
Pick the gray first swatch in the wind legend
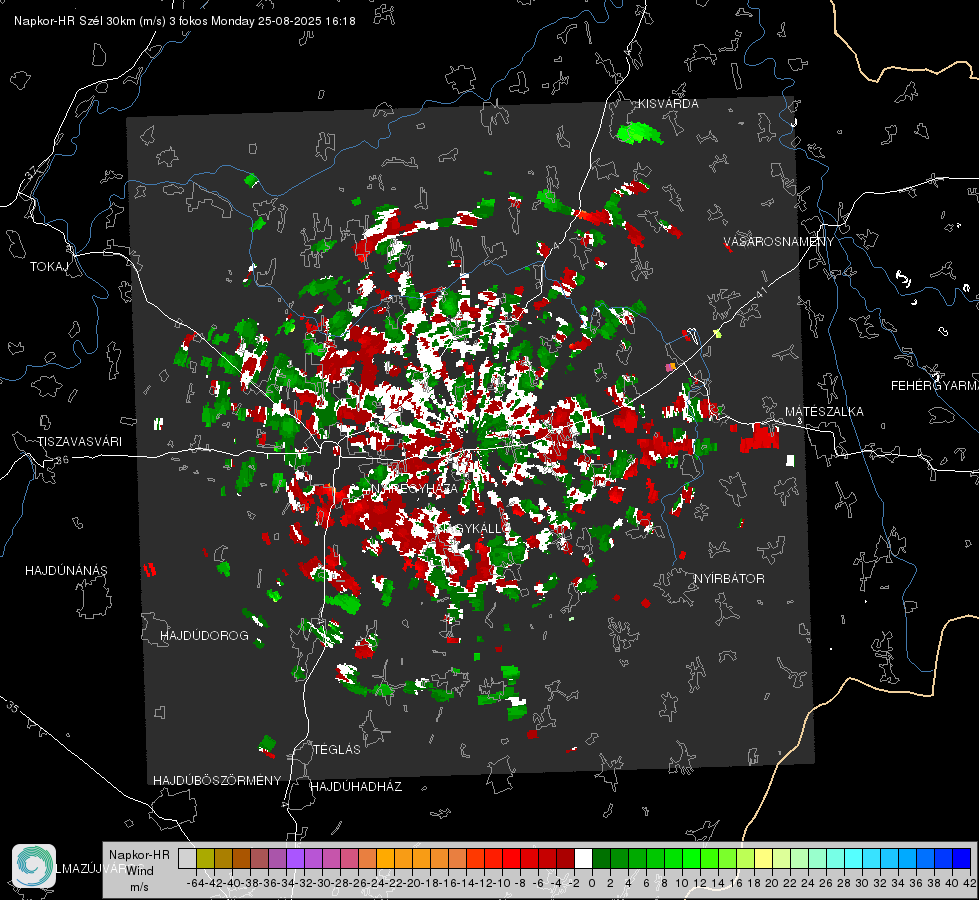coord(187,858)
